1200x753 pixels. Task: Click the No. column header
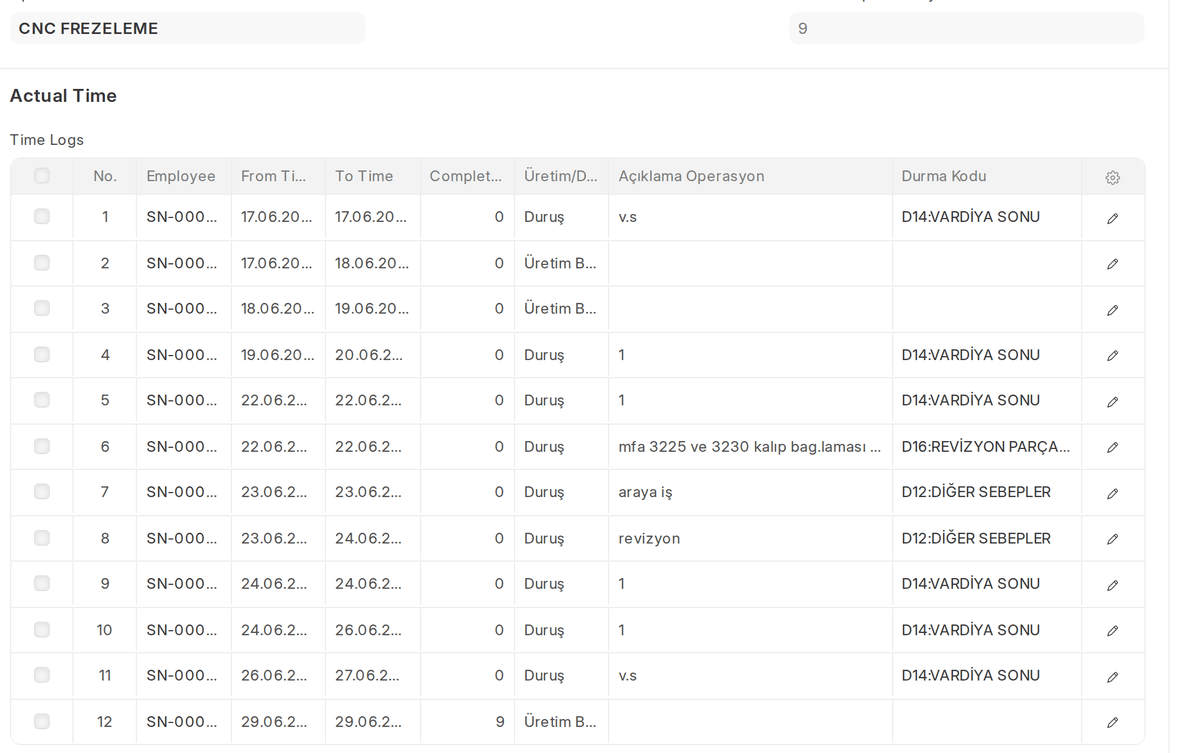tap(105, 176)
